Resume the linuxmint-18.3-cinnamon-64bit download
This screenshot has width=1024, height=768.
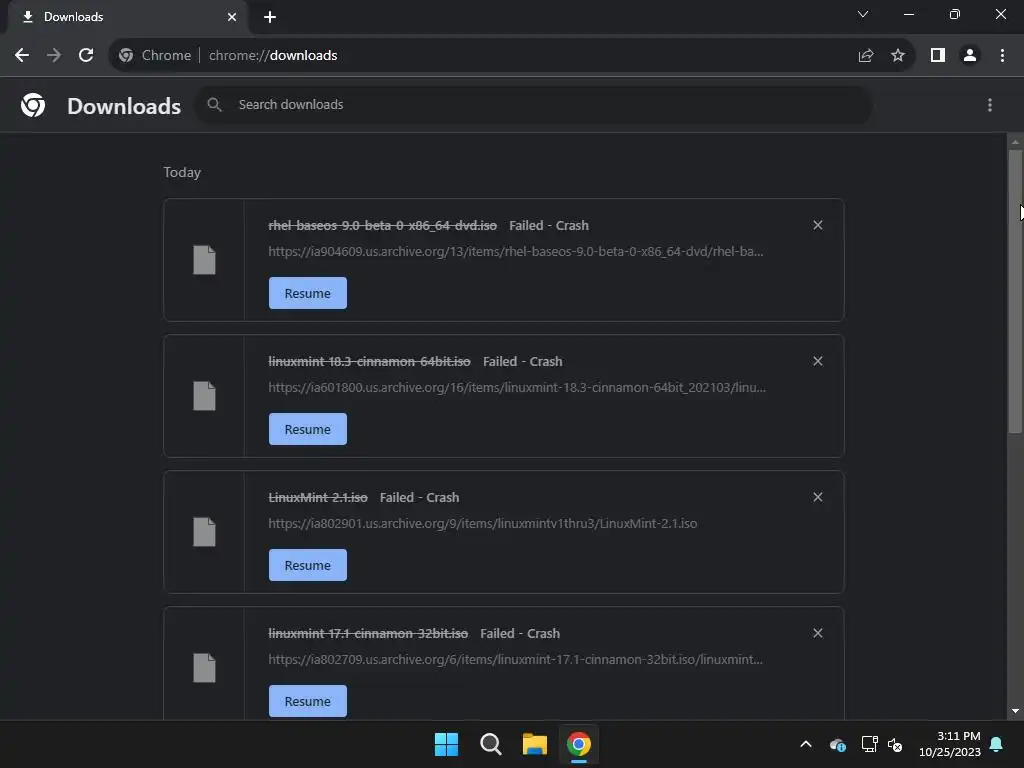[308, 429]
